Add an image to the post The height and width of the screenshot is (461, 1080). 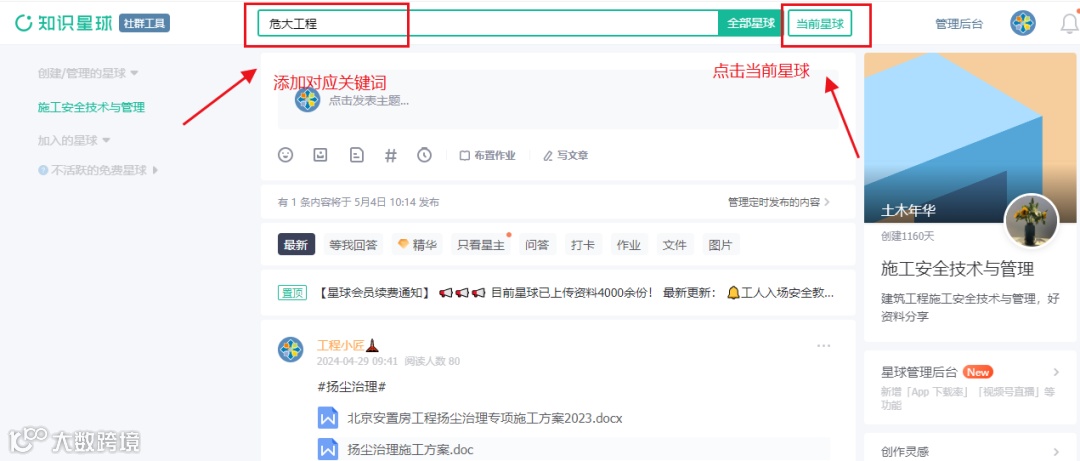pyautogui.click(x=320, y=155)
